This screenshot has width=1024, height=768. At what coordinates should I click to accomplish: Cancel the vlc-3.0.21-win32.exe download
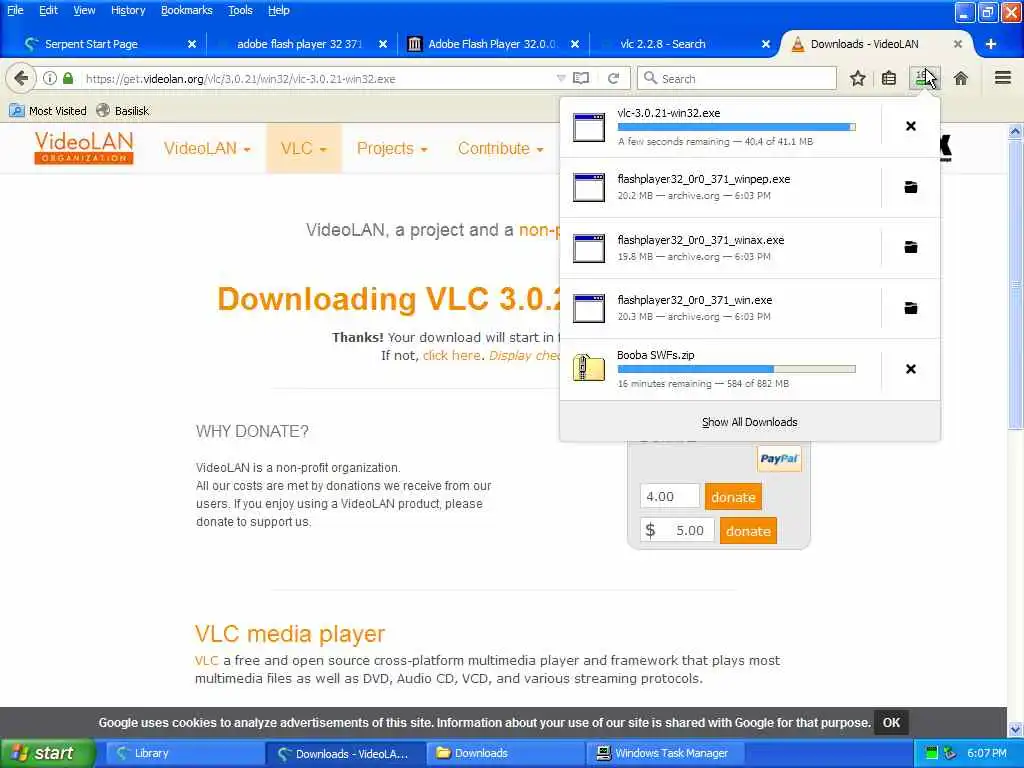point(910,126)
